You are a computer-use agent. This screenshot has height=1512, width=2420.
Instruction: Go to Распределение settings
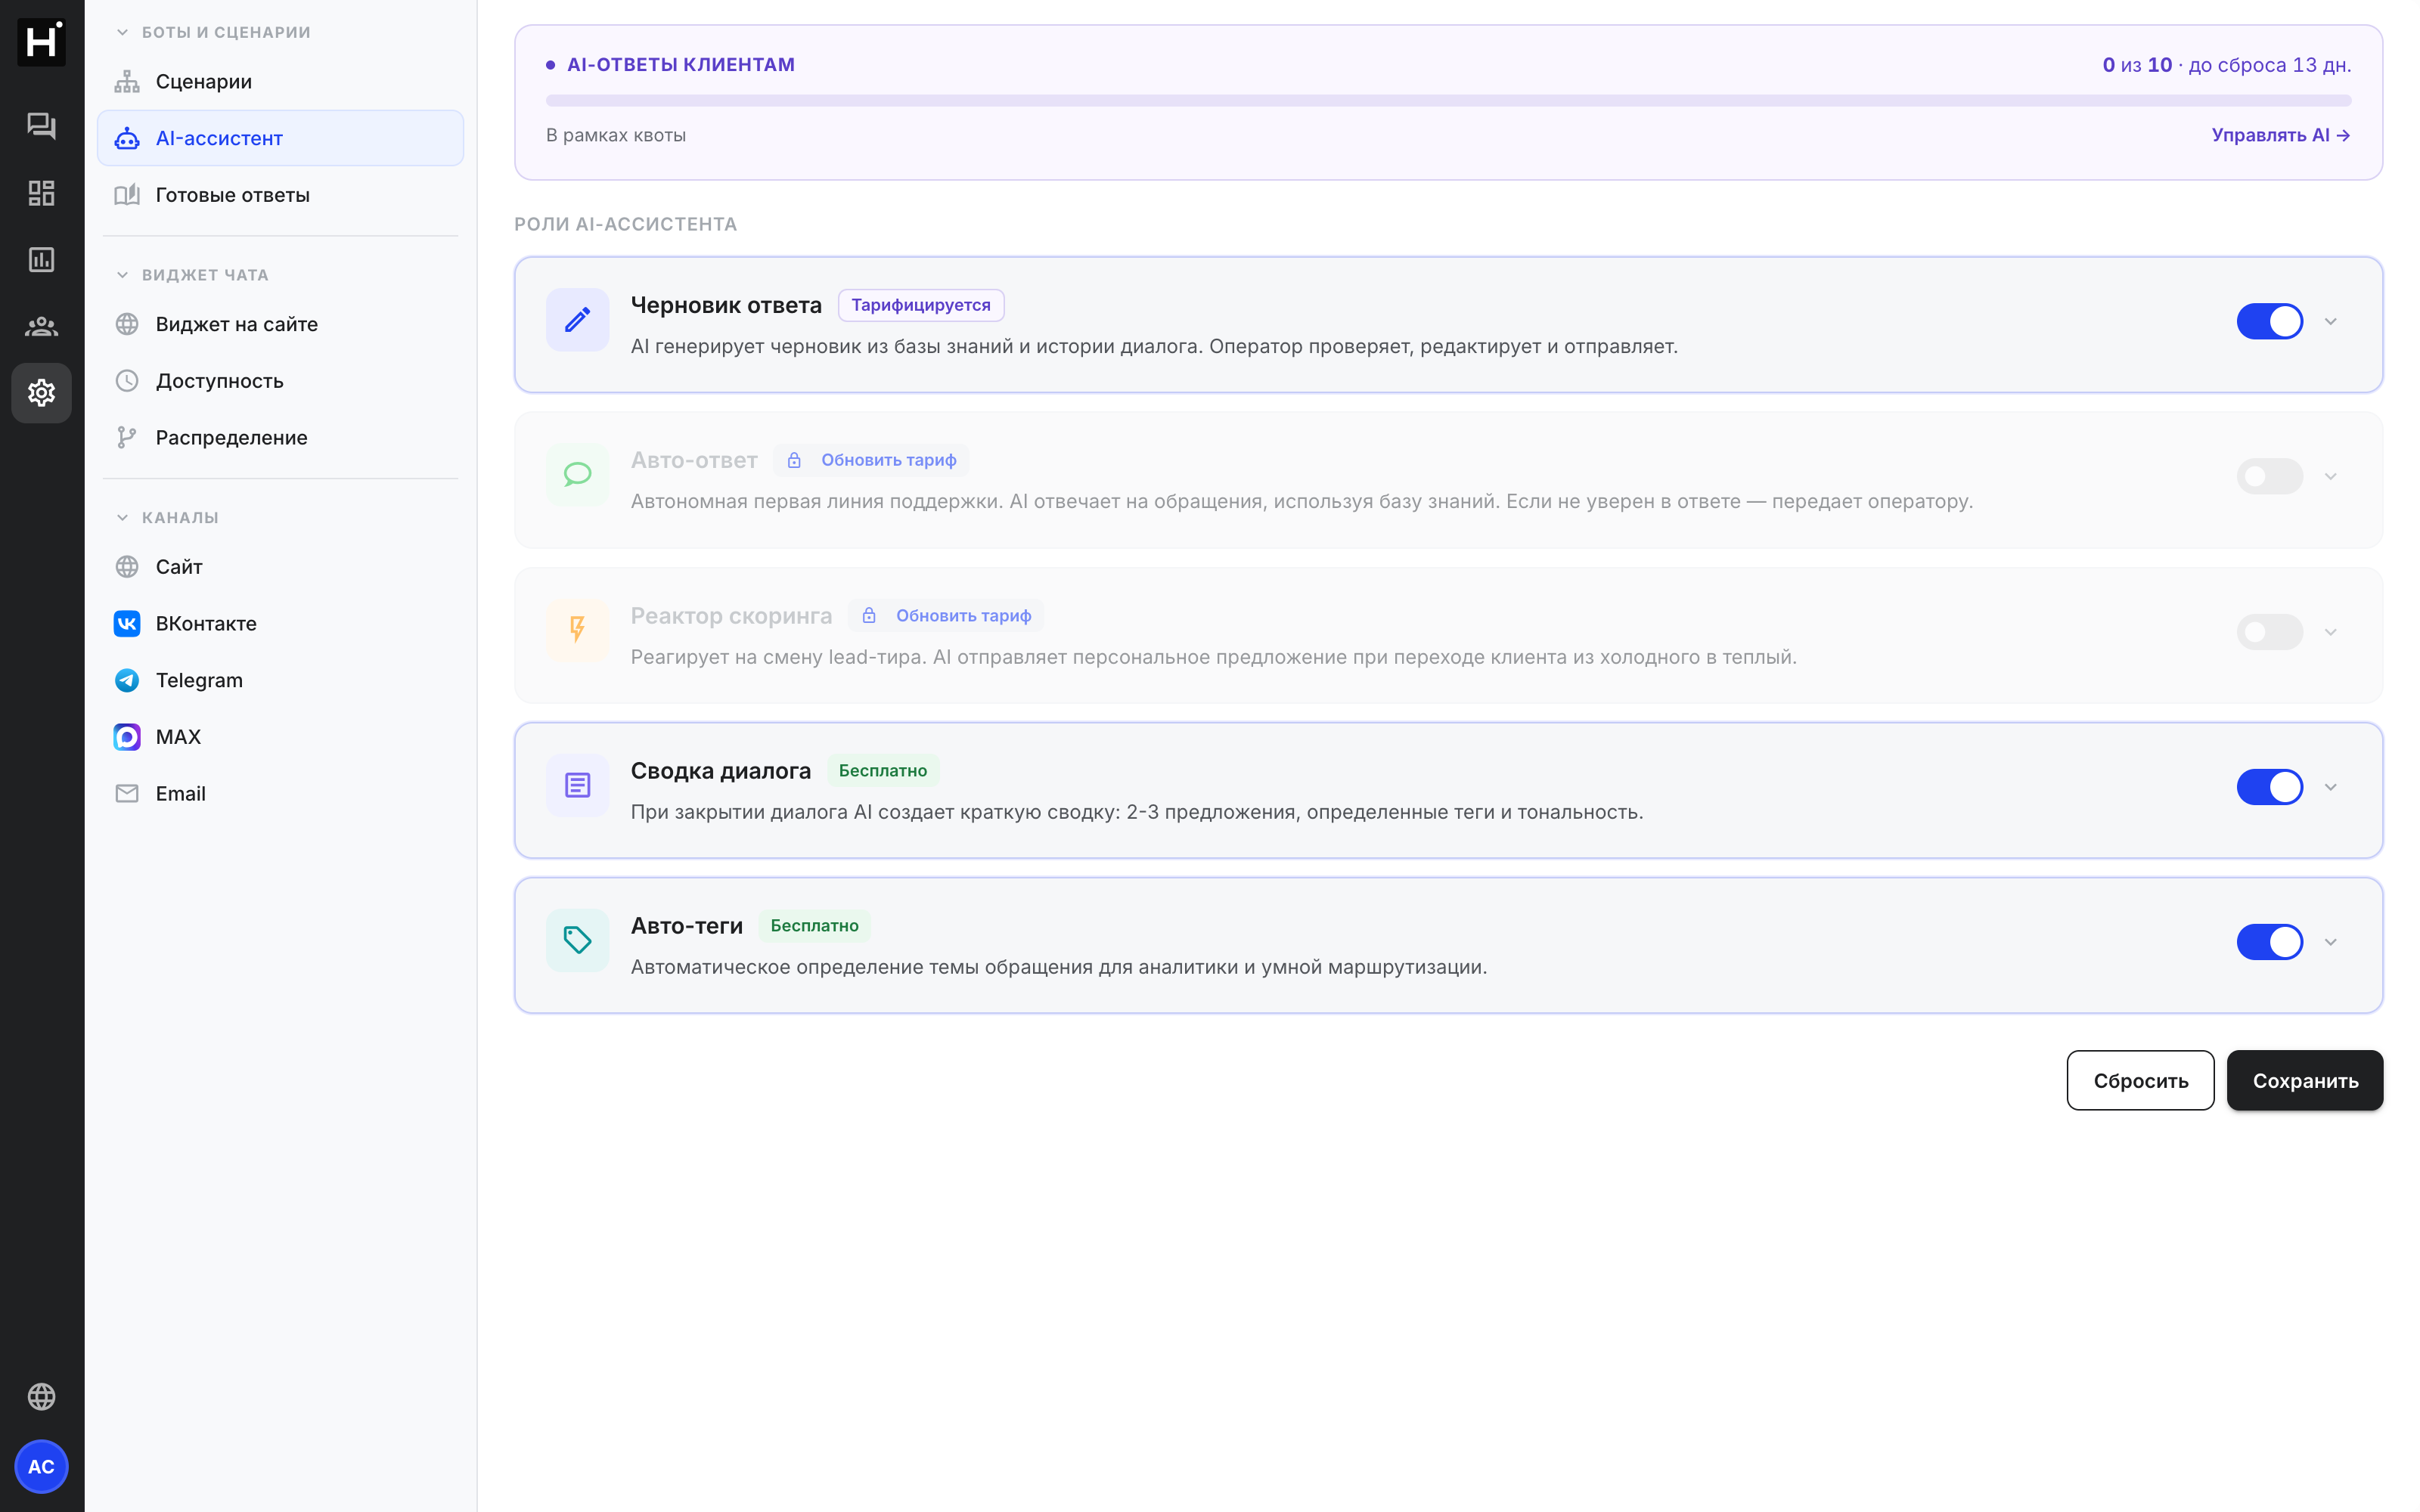point(280,438)
